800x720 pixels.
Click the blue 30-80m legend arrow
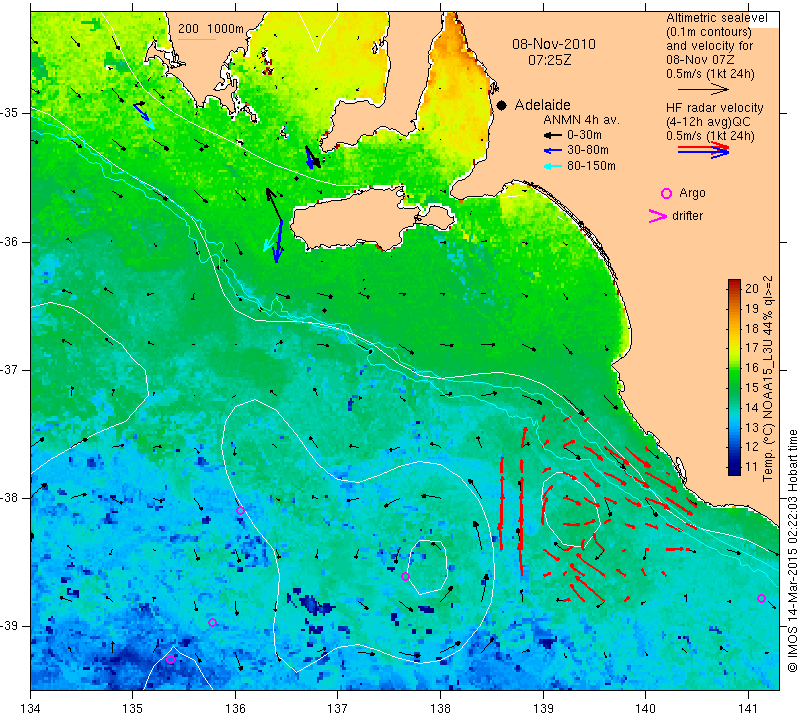pyautogui.click(x=552, y=151)
